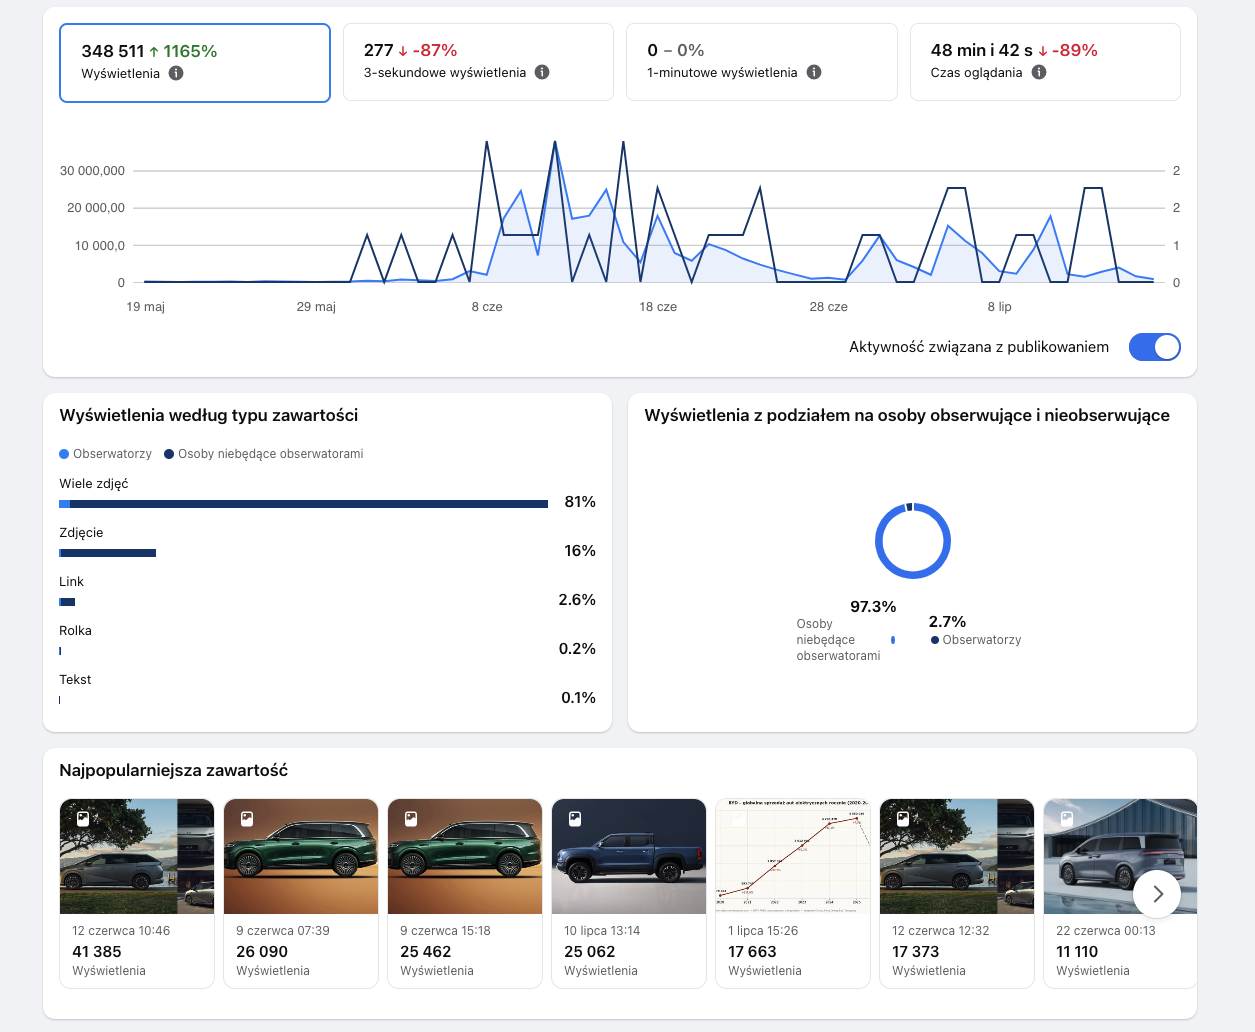
Task: Open the green SUV post from 9 czerwca 07:39
Action: (301, 856)
